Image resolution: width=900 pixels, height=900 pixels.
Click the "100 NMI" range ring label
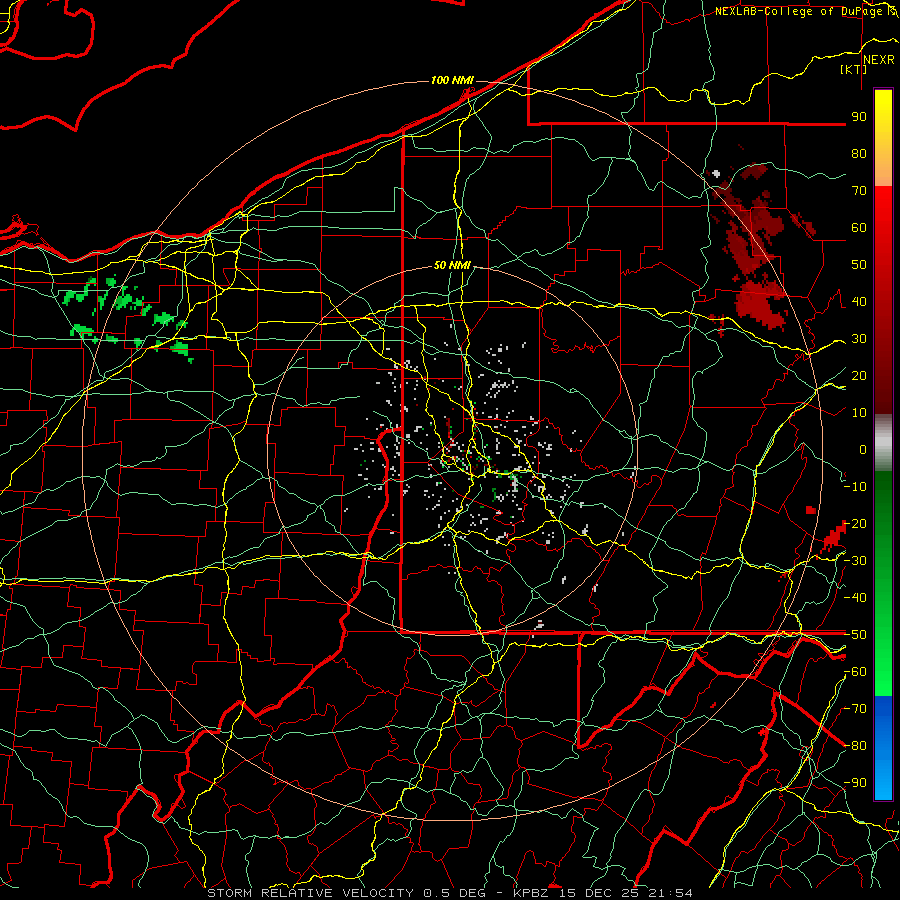[x=452, y=80]
